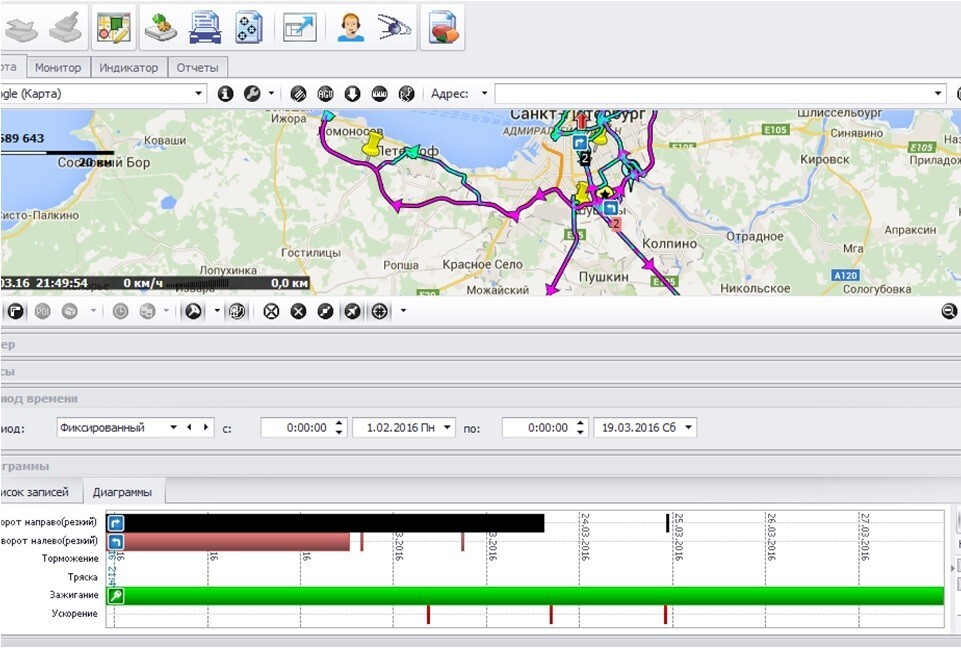
Task: Switch to the Монитор tab
Action: point(58,68)
